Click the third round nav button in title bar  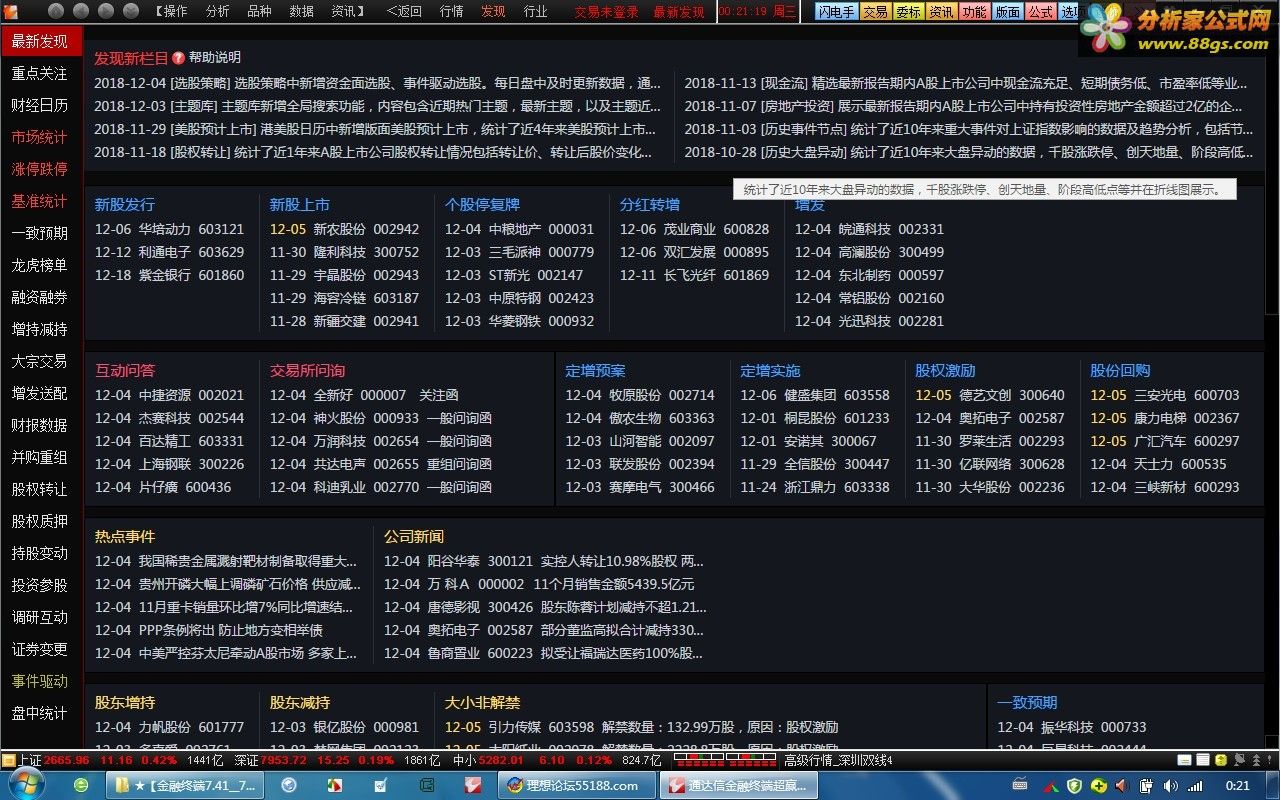click(x=106, y=11)
